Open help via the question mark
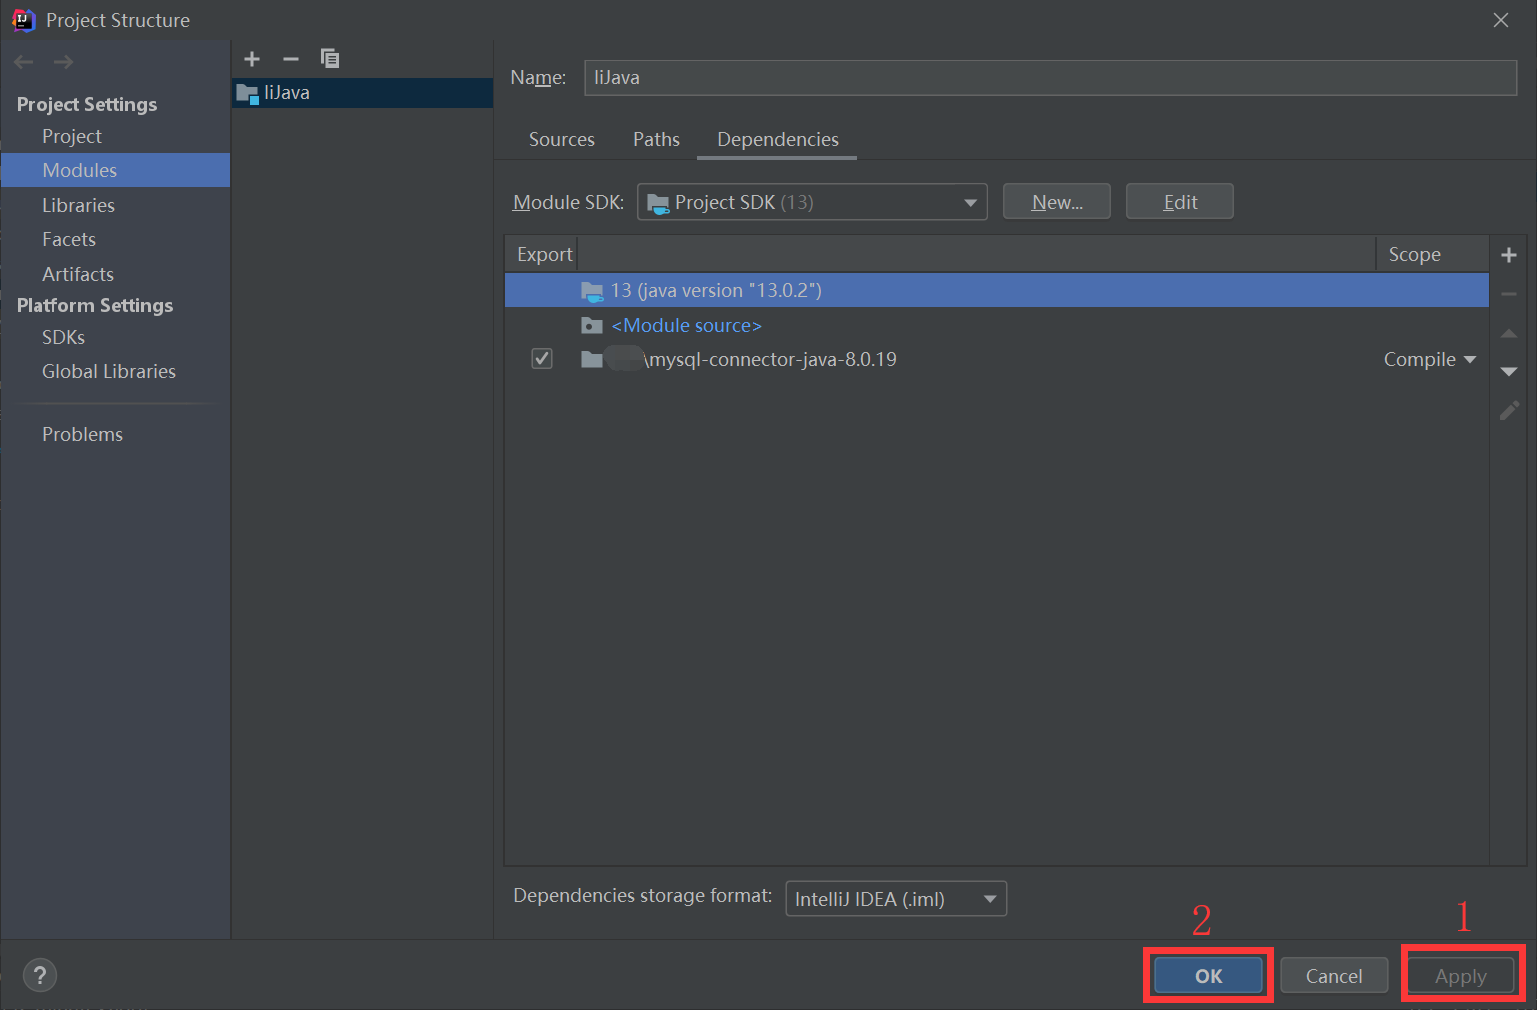This screenshot has height=1010, width=1537. [40, 975]
